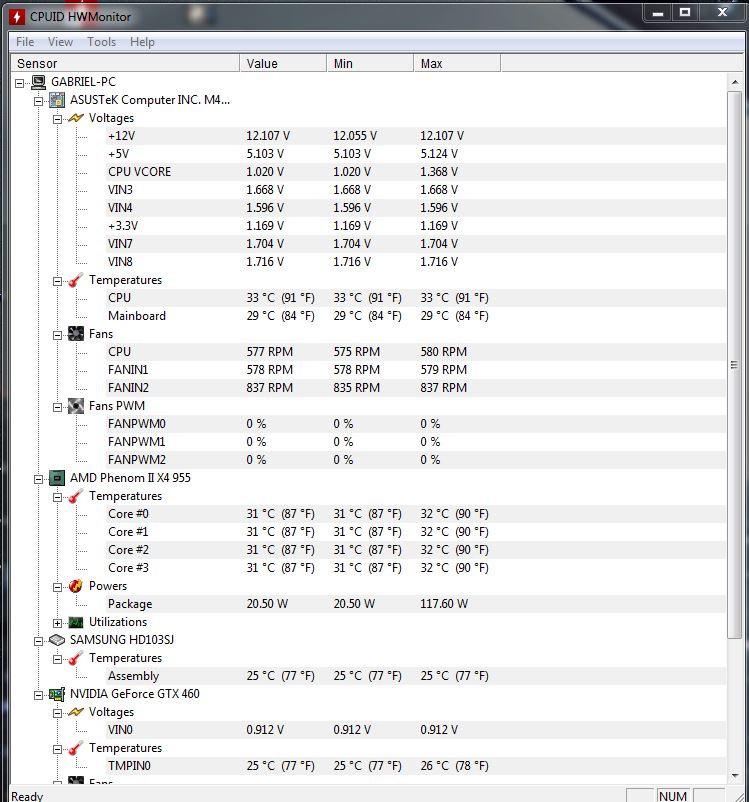The width and height of the screenshot is (749, 802).
Task: Click the Powers flame icon
Action: (x=76, y=586)
